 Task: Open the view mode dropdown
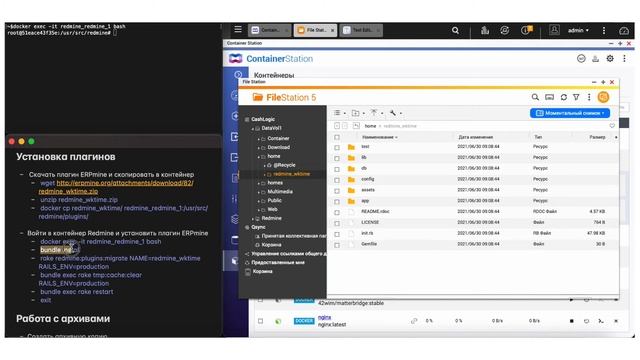tap(340, 113)
